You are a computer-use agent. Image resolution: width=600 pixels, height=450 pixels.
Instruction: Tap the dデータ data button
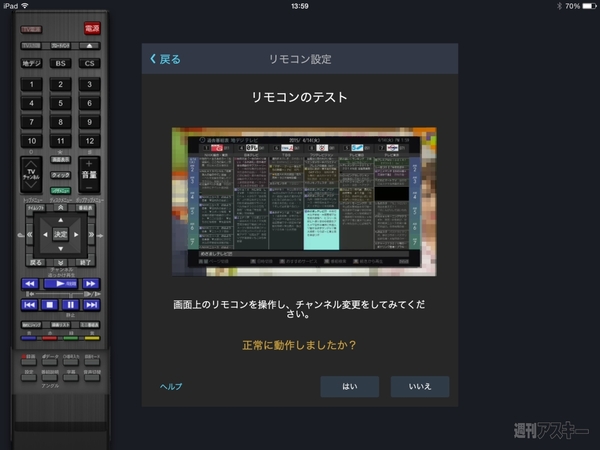point(50,362)
